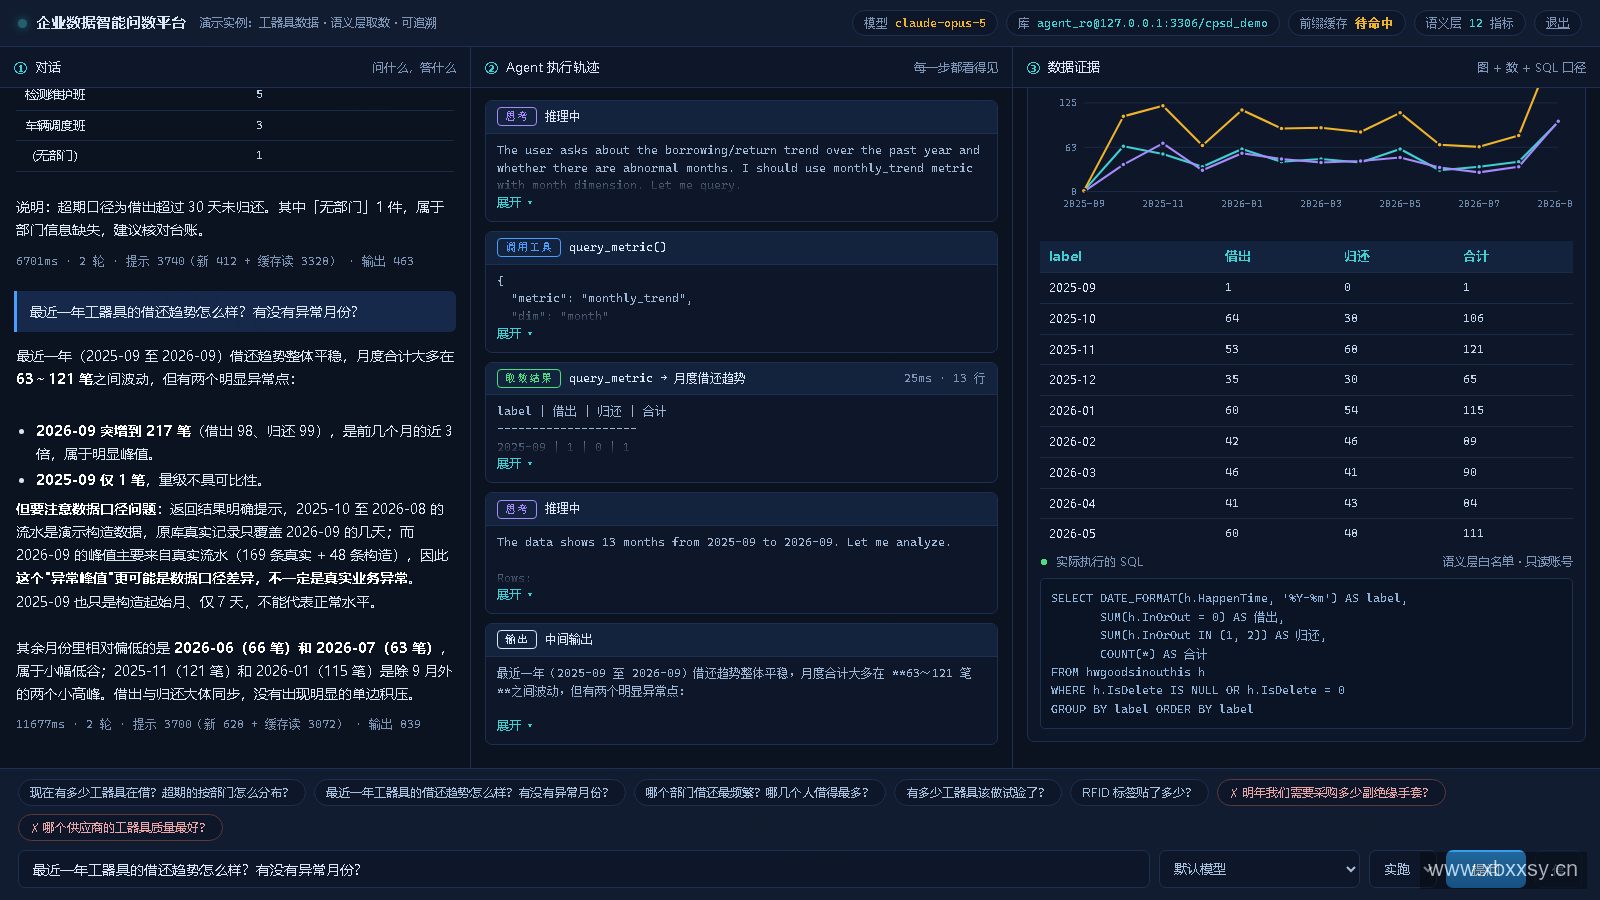Click the platform logo dot beside 企业数据智能问数平台
The width and height of the screenshot is (1600, 900).
click(x=22, y=23)
